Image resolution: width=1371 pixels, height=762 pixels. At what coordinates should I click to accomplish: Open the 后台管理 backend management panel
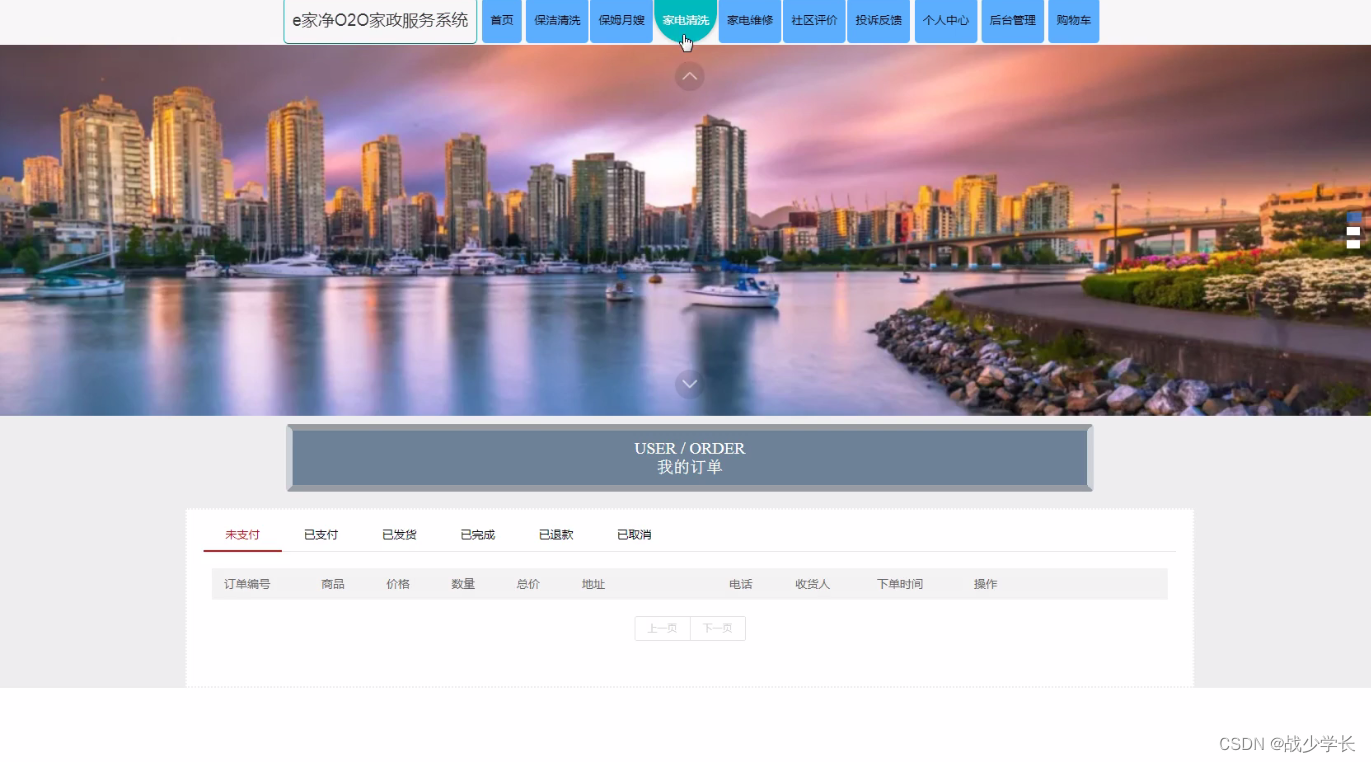pyautogui.click(x=1012, y=21)
